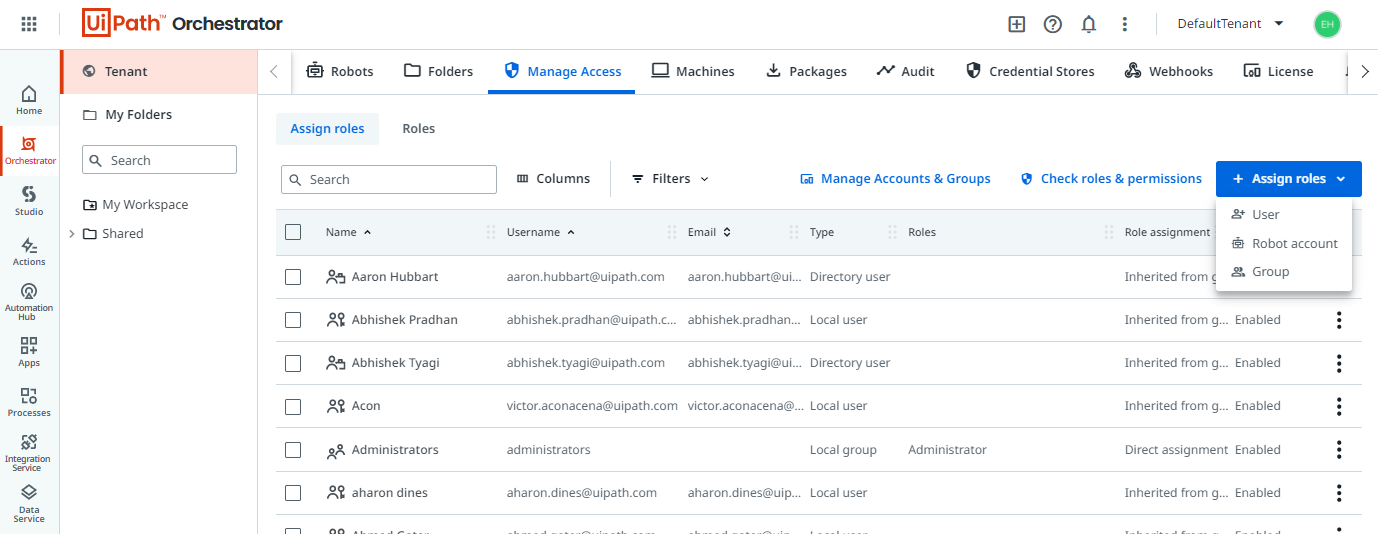
Task: Open the app launcher grid icon
Action: point(29,24)
